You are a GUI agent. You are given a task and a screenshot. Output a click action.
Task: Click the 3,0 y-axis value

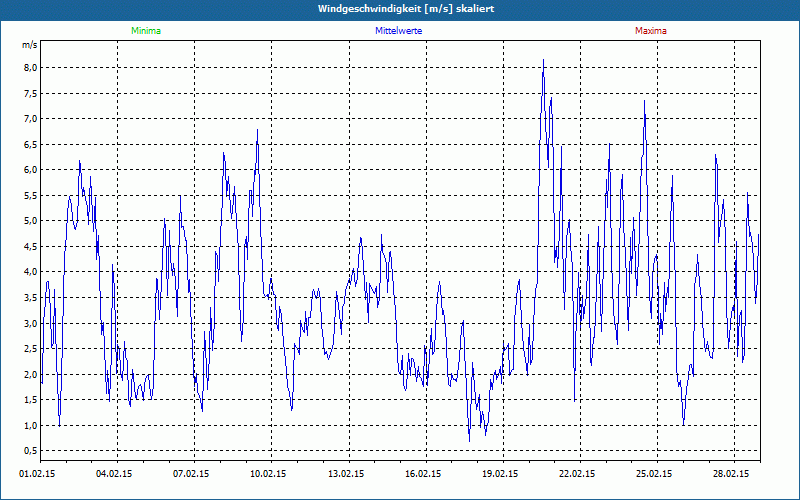tap(32, 323)
